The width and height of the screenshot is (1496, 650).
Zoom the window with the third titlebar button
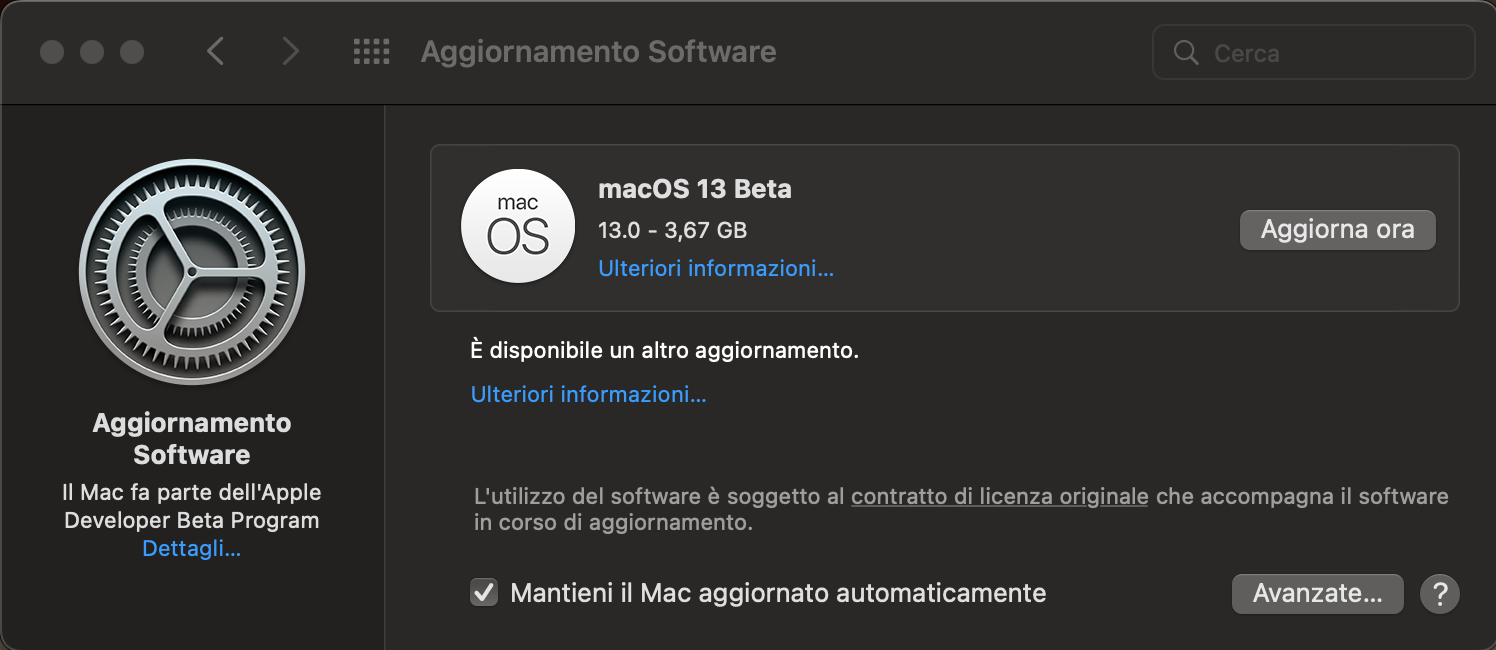132,52
